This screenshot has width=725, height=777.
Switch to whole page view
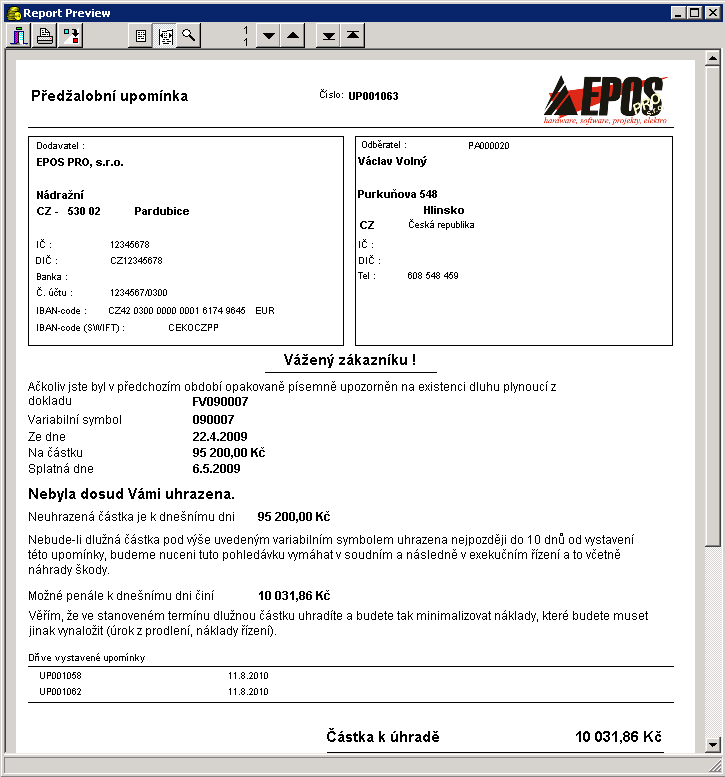click(x=141, y=37)
